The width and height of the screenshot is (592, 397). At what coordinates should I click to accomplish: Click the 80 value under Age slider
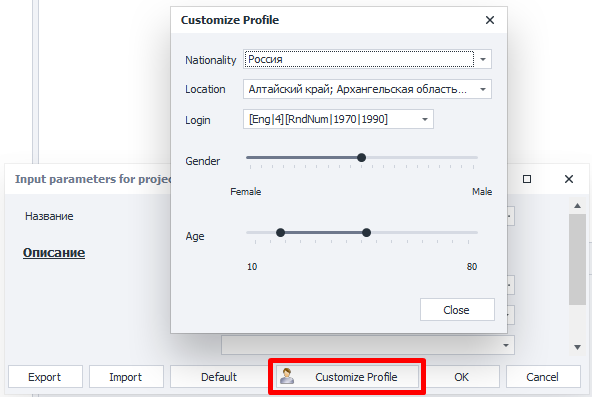coord(472,267)
